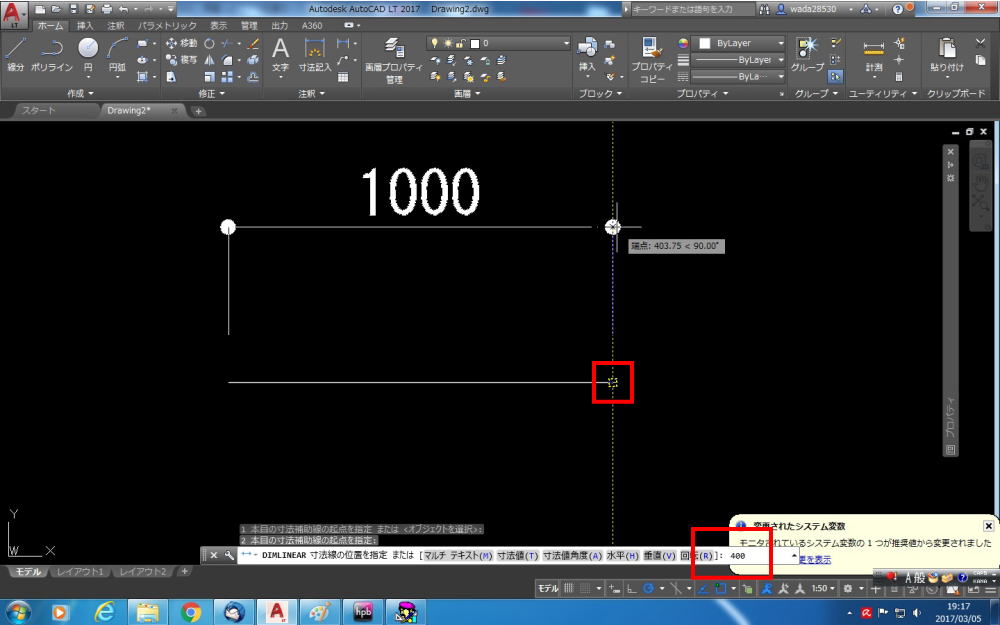Toggle group selection mode button
The height and width of the screenshot is (625, 1000).
click(x=835, y=77)
